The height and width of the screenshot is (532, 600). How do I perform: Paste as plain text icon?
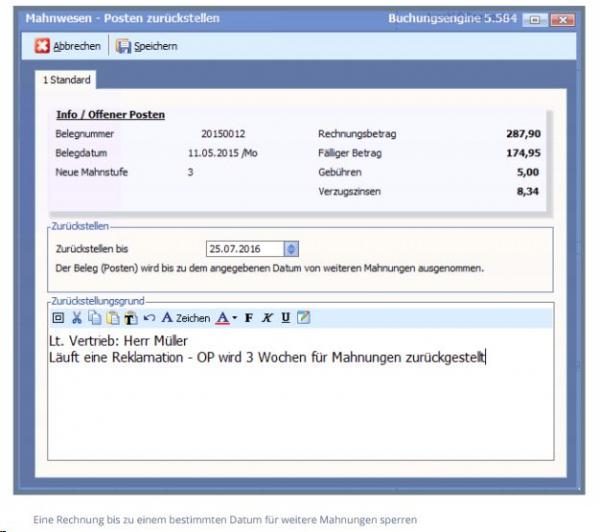coord(130,318)
